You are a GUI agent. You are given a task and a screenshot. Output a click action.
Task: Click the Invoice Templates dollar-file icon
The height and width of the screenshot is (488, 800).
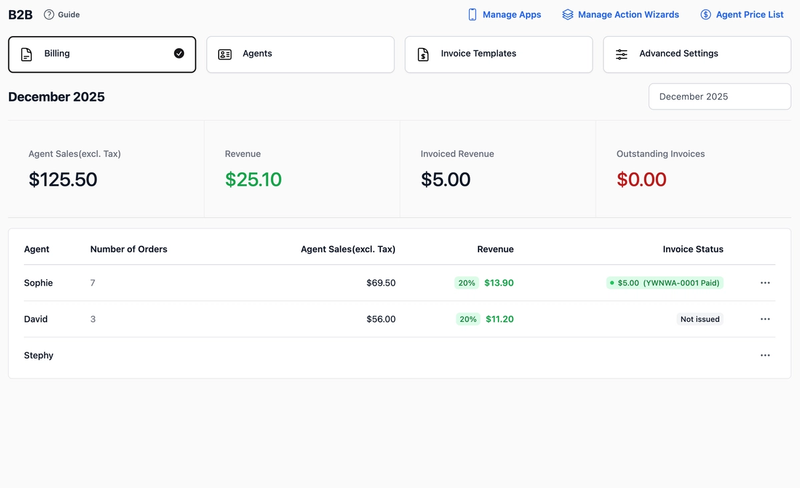[x=423, y=54]
